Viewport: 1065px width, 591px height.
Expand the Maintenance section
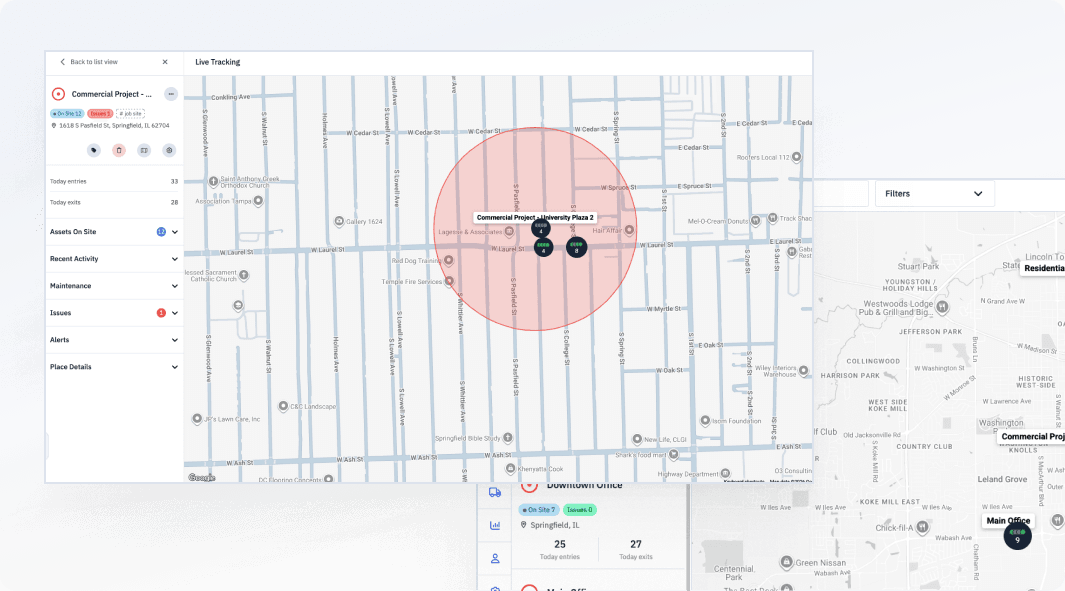point(114,286)
